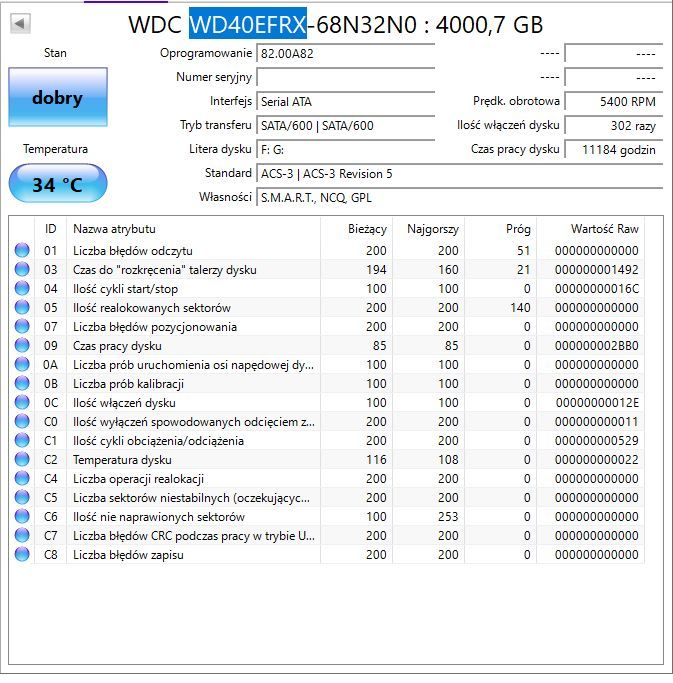Viewport: 673px width, 683px height.
Task: Click raw value 00000000012E
Action: click(597, 402)
